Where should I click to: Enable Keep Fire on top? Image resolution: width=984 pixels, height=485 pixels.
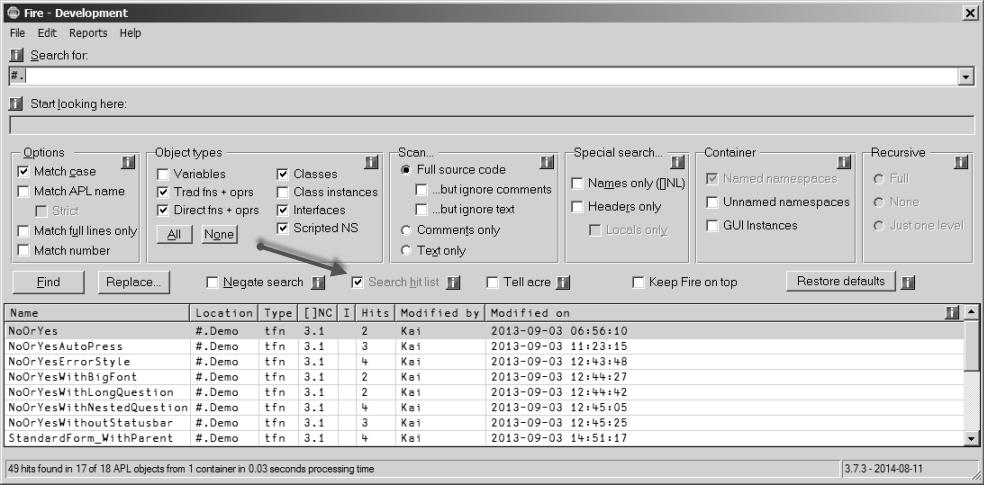coord(638,282)
